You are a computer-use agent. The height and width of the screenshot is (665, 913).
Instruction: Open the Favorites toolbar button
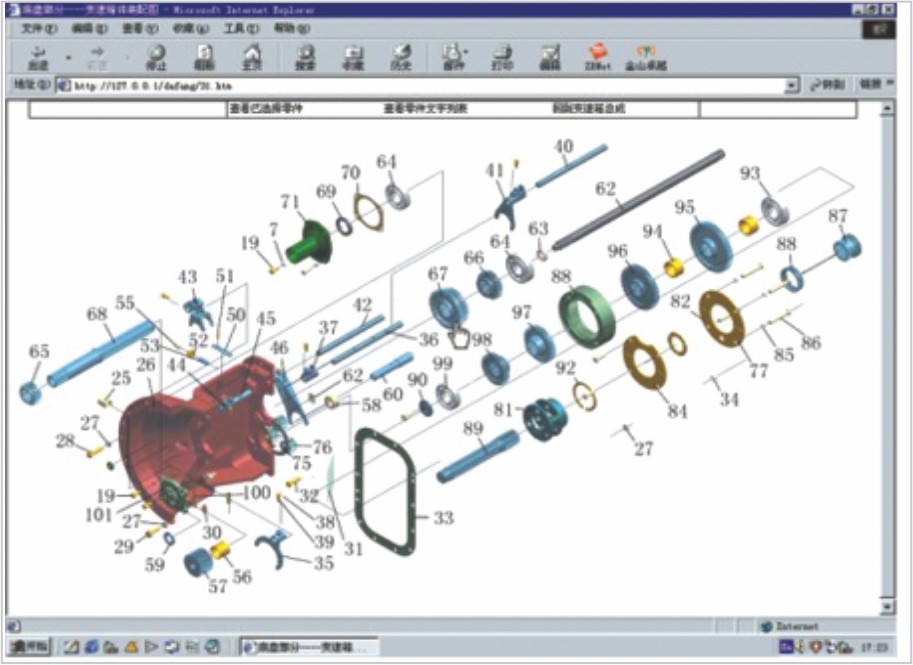click(353, 57)
